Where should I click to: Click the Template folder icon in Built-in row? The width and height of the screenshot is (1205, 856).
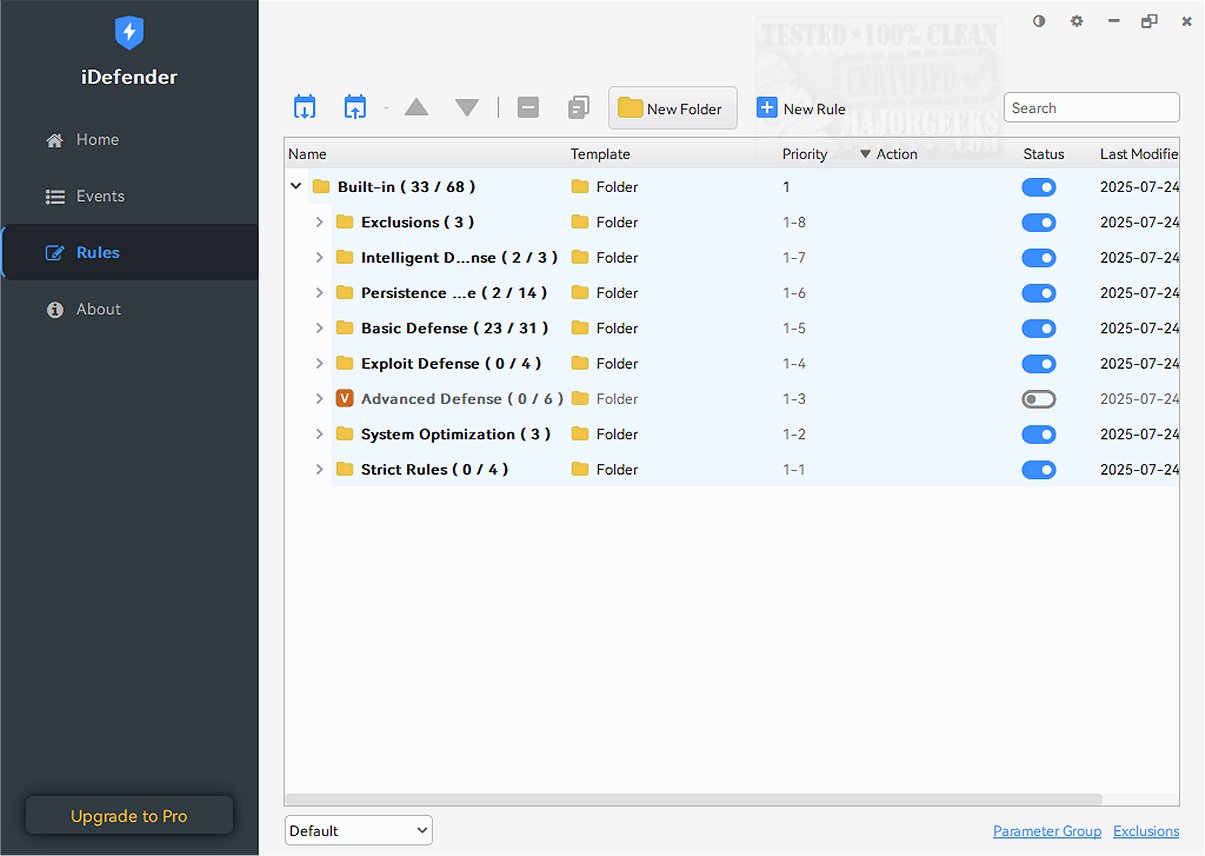[x=580, y=187]
